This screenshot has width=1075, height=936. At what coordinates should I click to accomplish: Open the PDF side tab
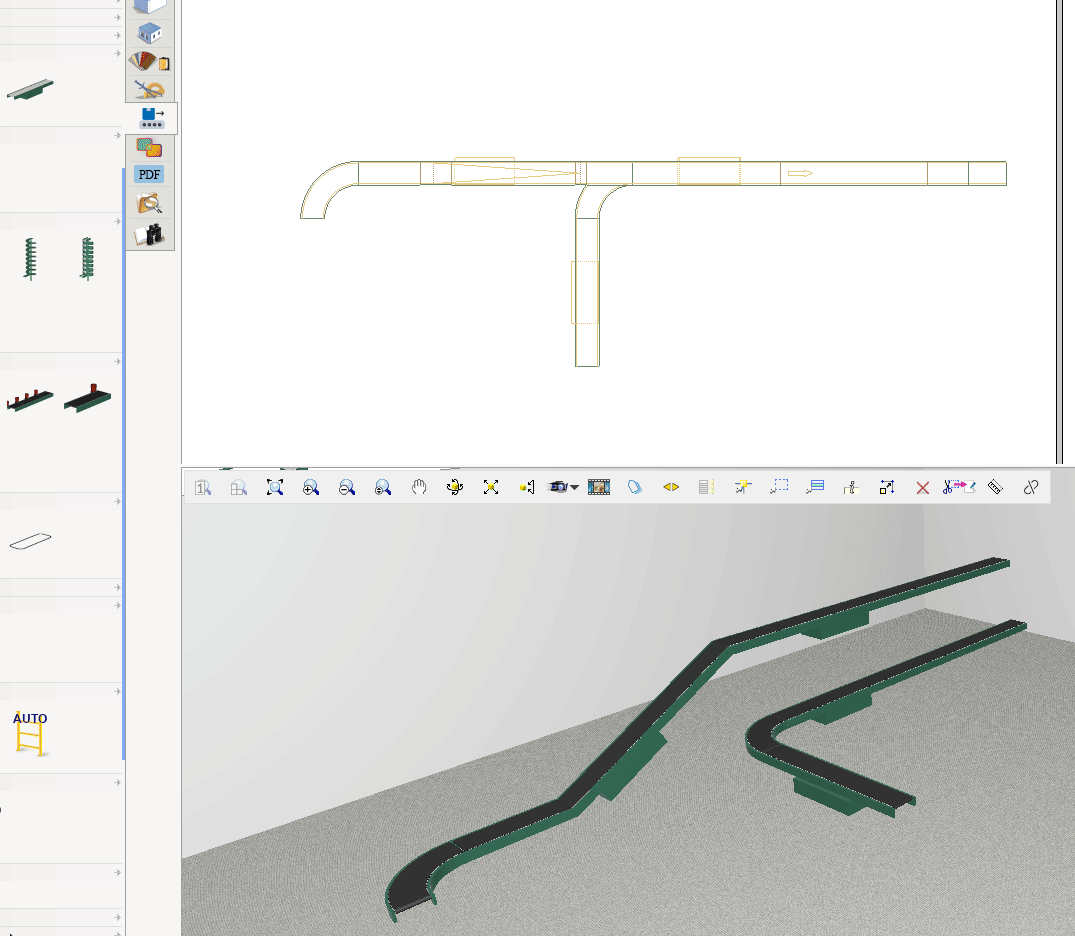[149, 174]
